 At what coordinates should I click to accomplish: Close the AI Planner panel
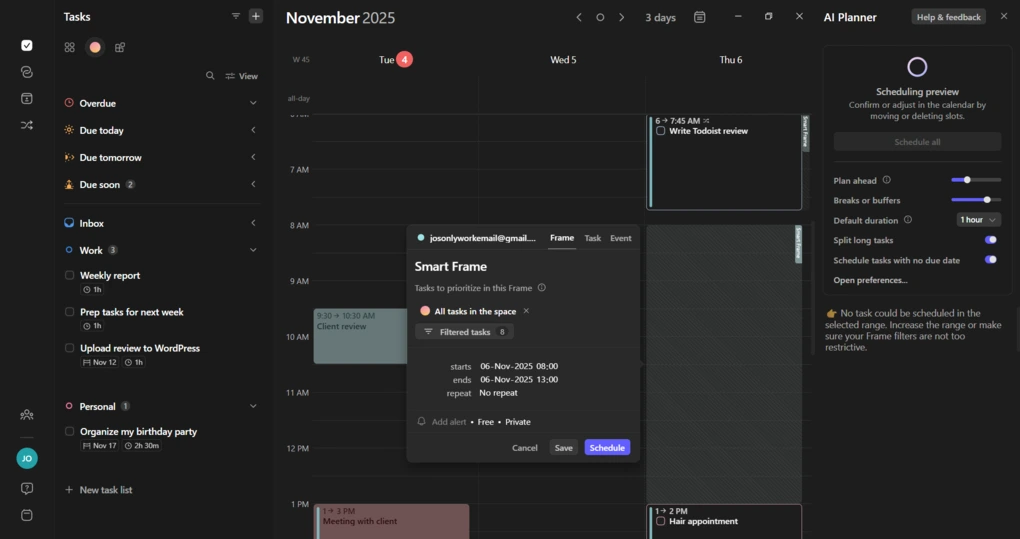tap(1004, 16)
